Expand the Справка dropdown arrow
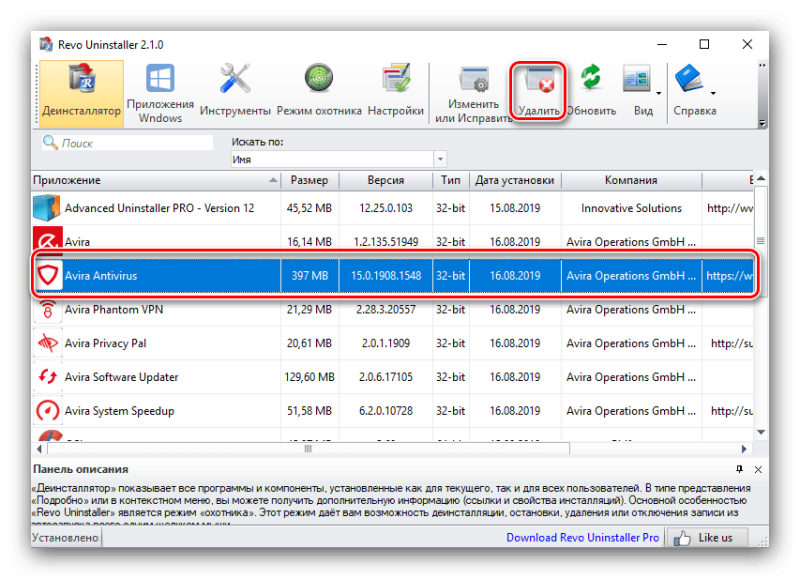Image resolution: width=800 pixels, height=579 pixels. [713, 93]
